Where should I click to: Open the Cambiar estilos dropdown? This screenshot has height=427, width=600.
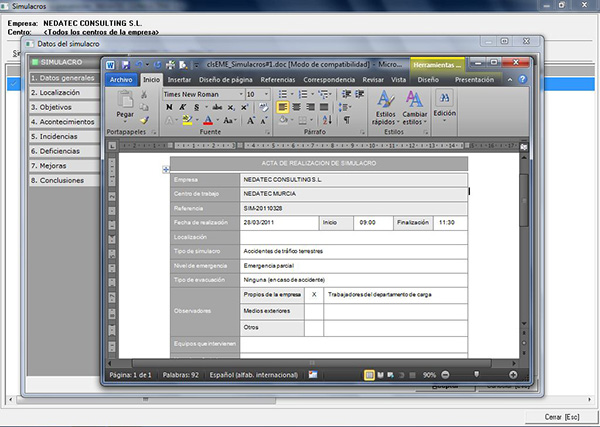(415, 108)
